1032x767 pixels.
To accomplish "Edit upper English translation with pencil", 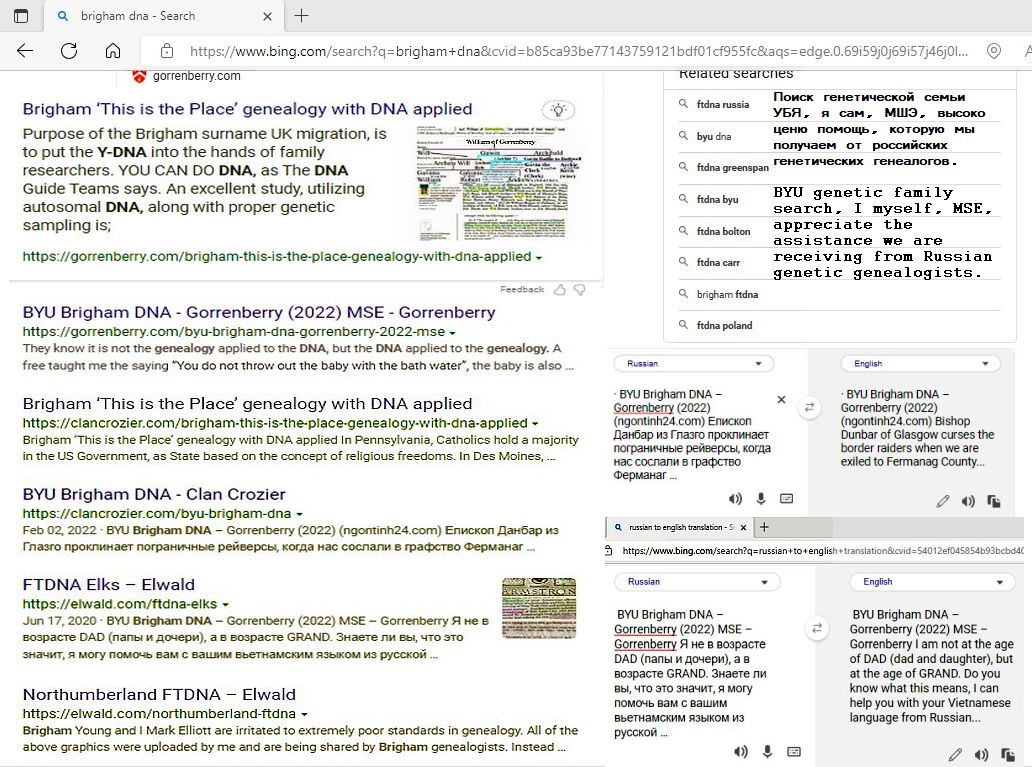I will coord(942,502).
